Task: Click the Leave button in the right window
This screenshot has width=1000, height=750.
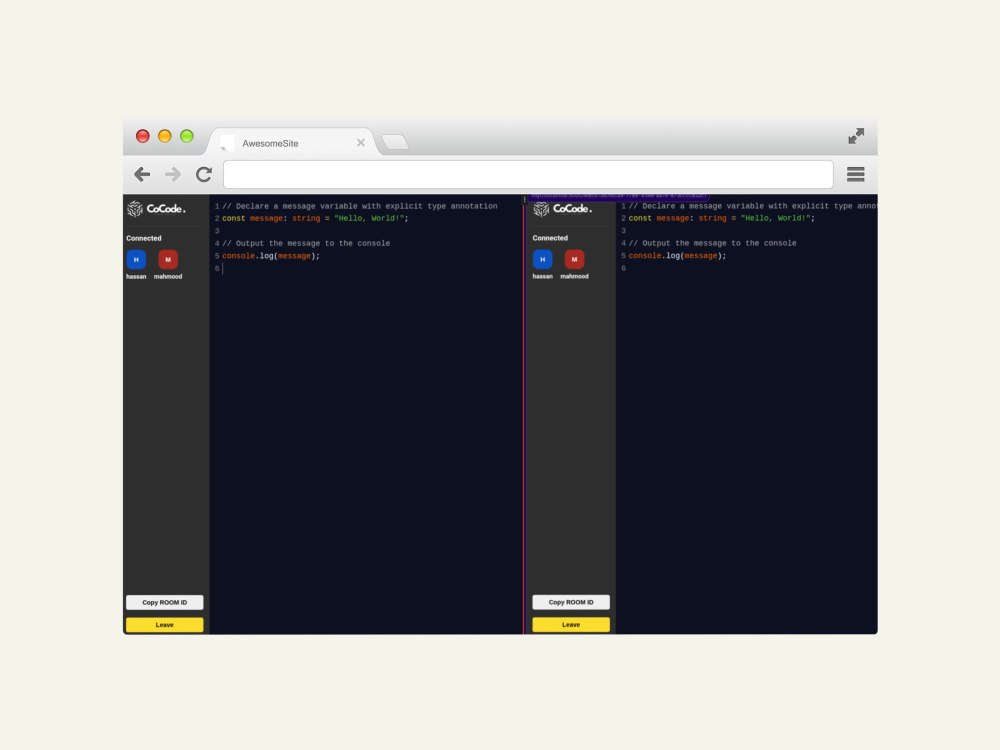Action: 571,625
